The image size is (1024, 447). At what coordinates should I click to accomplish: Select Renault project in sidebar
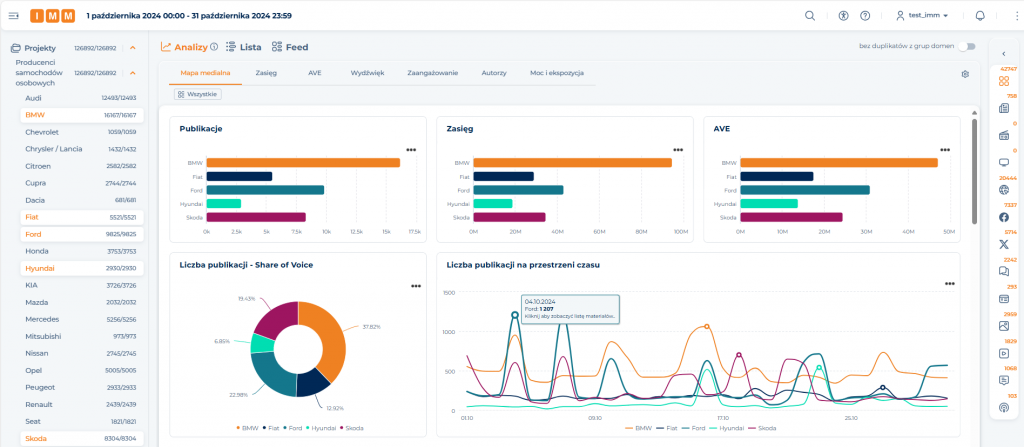pyautogui.click(x=81, y=405)
